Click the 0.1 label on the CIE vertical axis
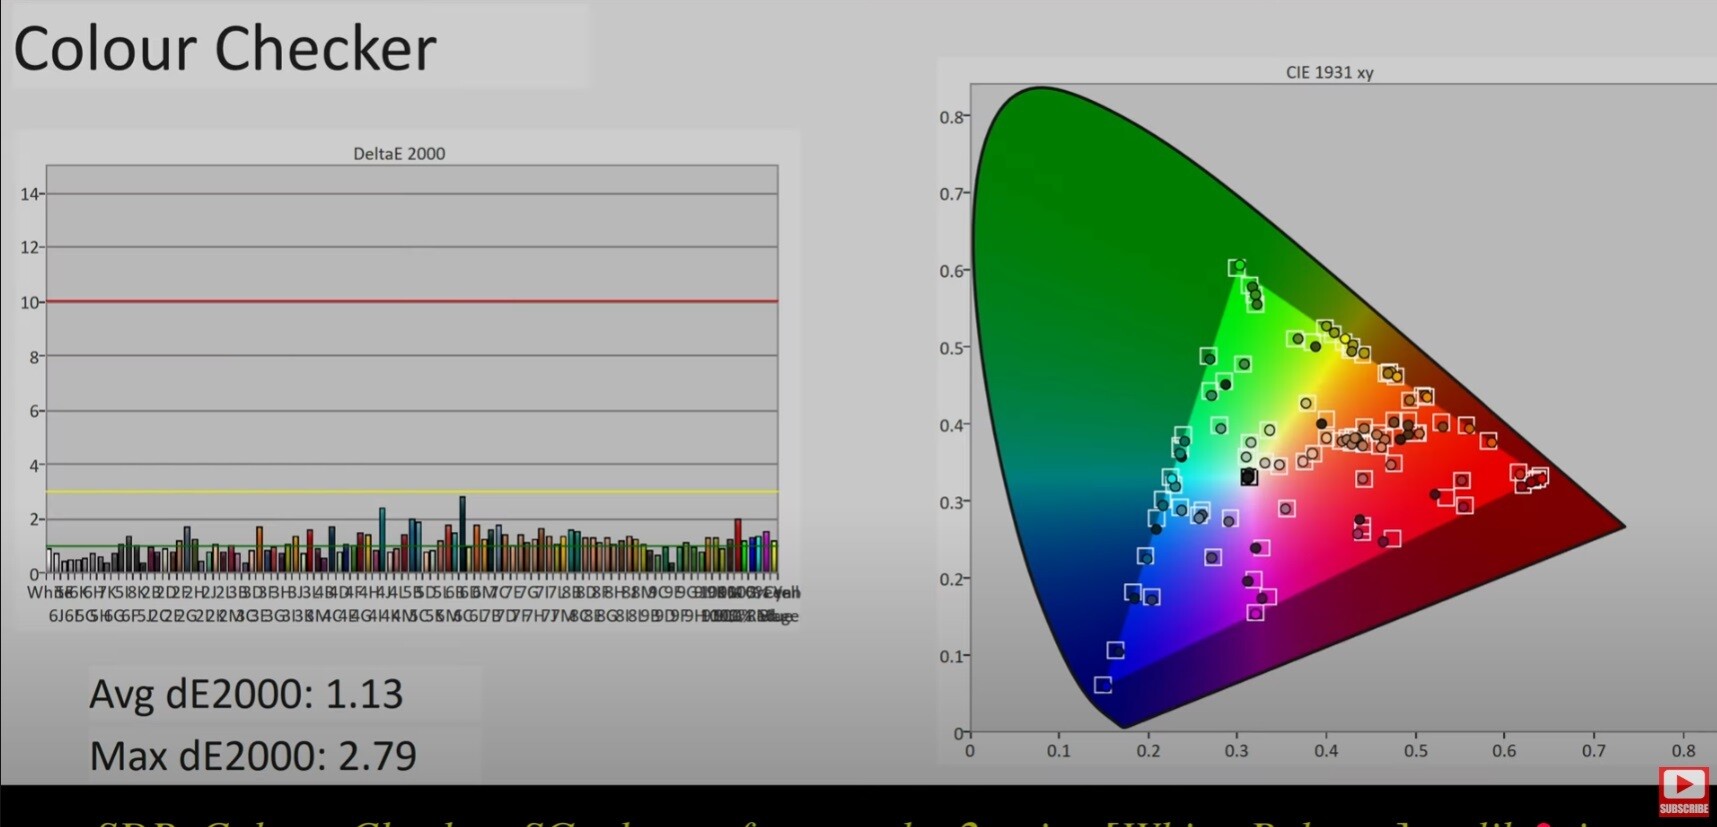1717x827 pixels. coord(951,656)
